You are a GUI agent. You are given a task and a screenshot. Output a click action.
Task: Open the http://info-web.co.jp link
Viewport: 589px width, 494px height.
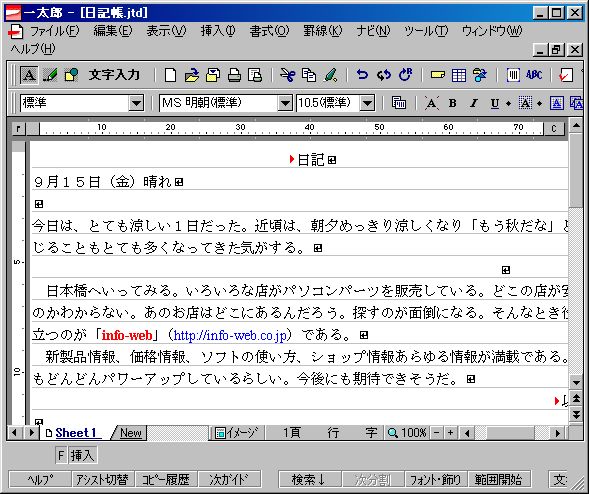230,335
